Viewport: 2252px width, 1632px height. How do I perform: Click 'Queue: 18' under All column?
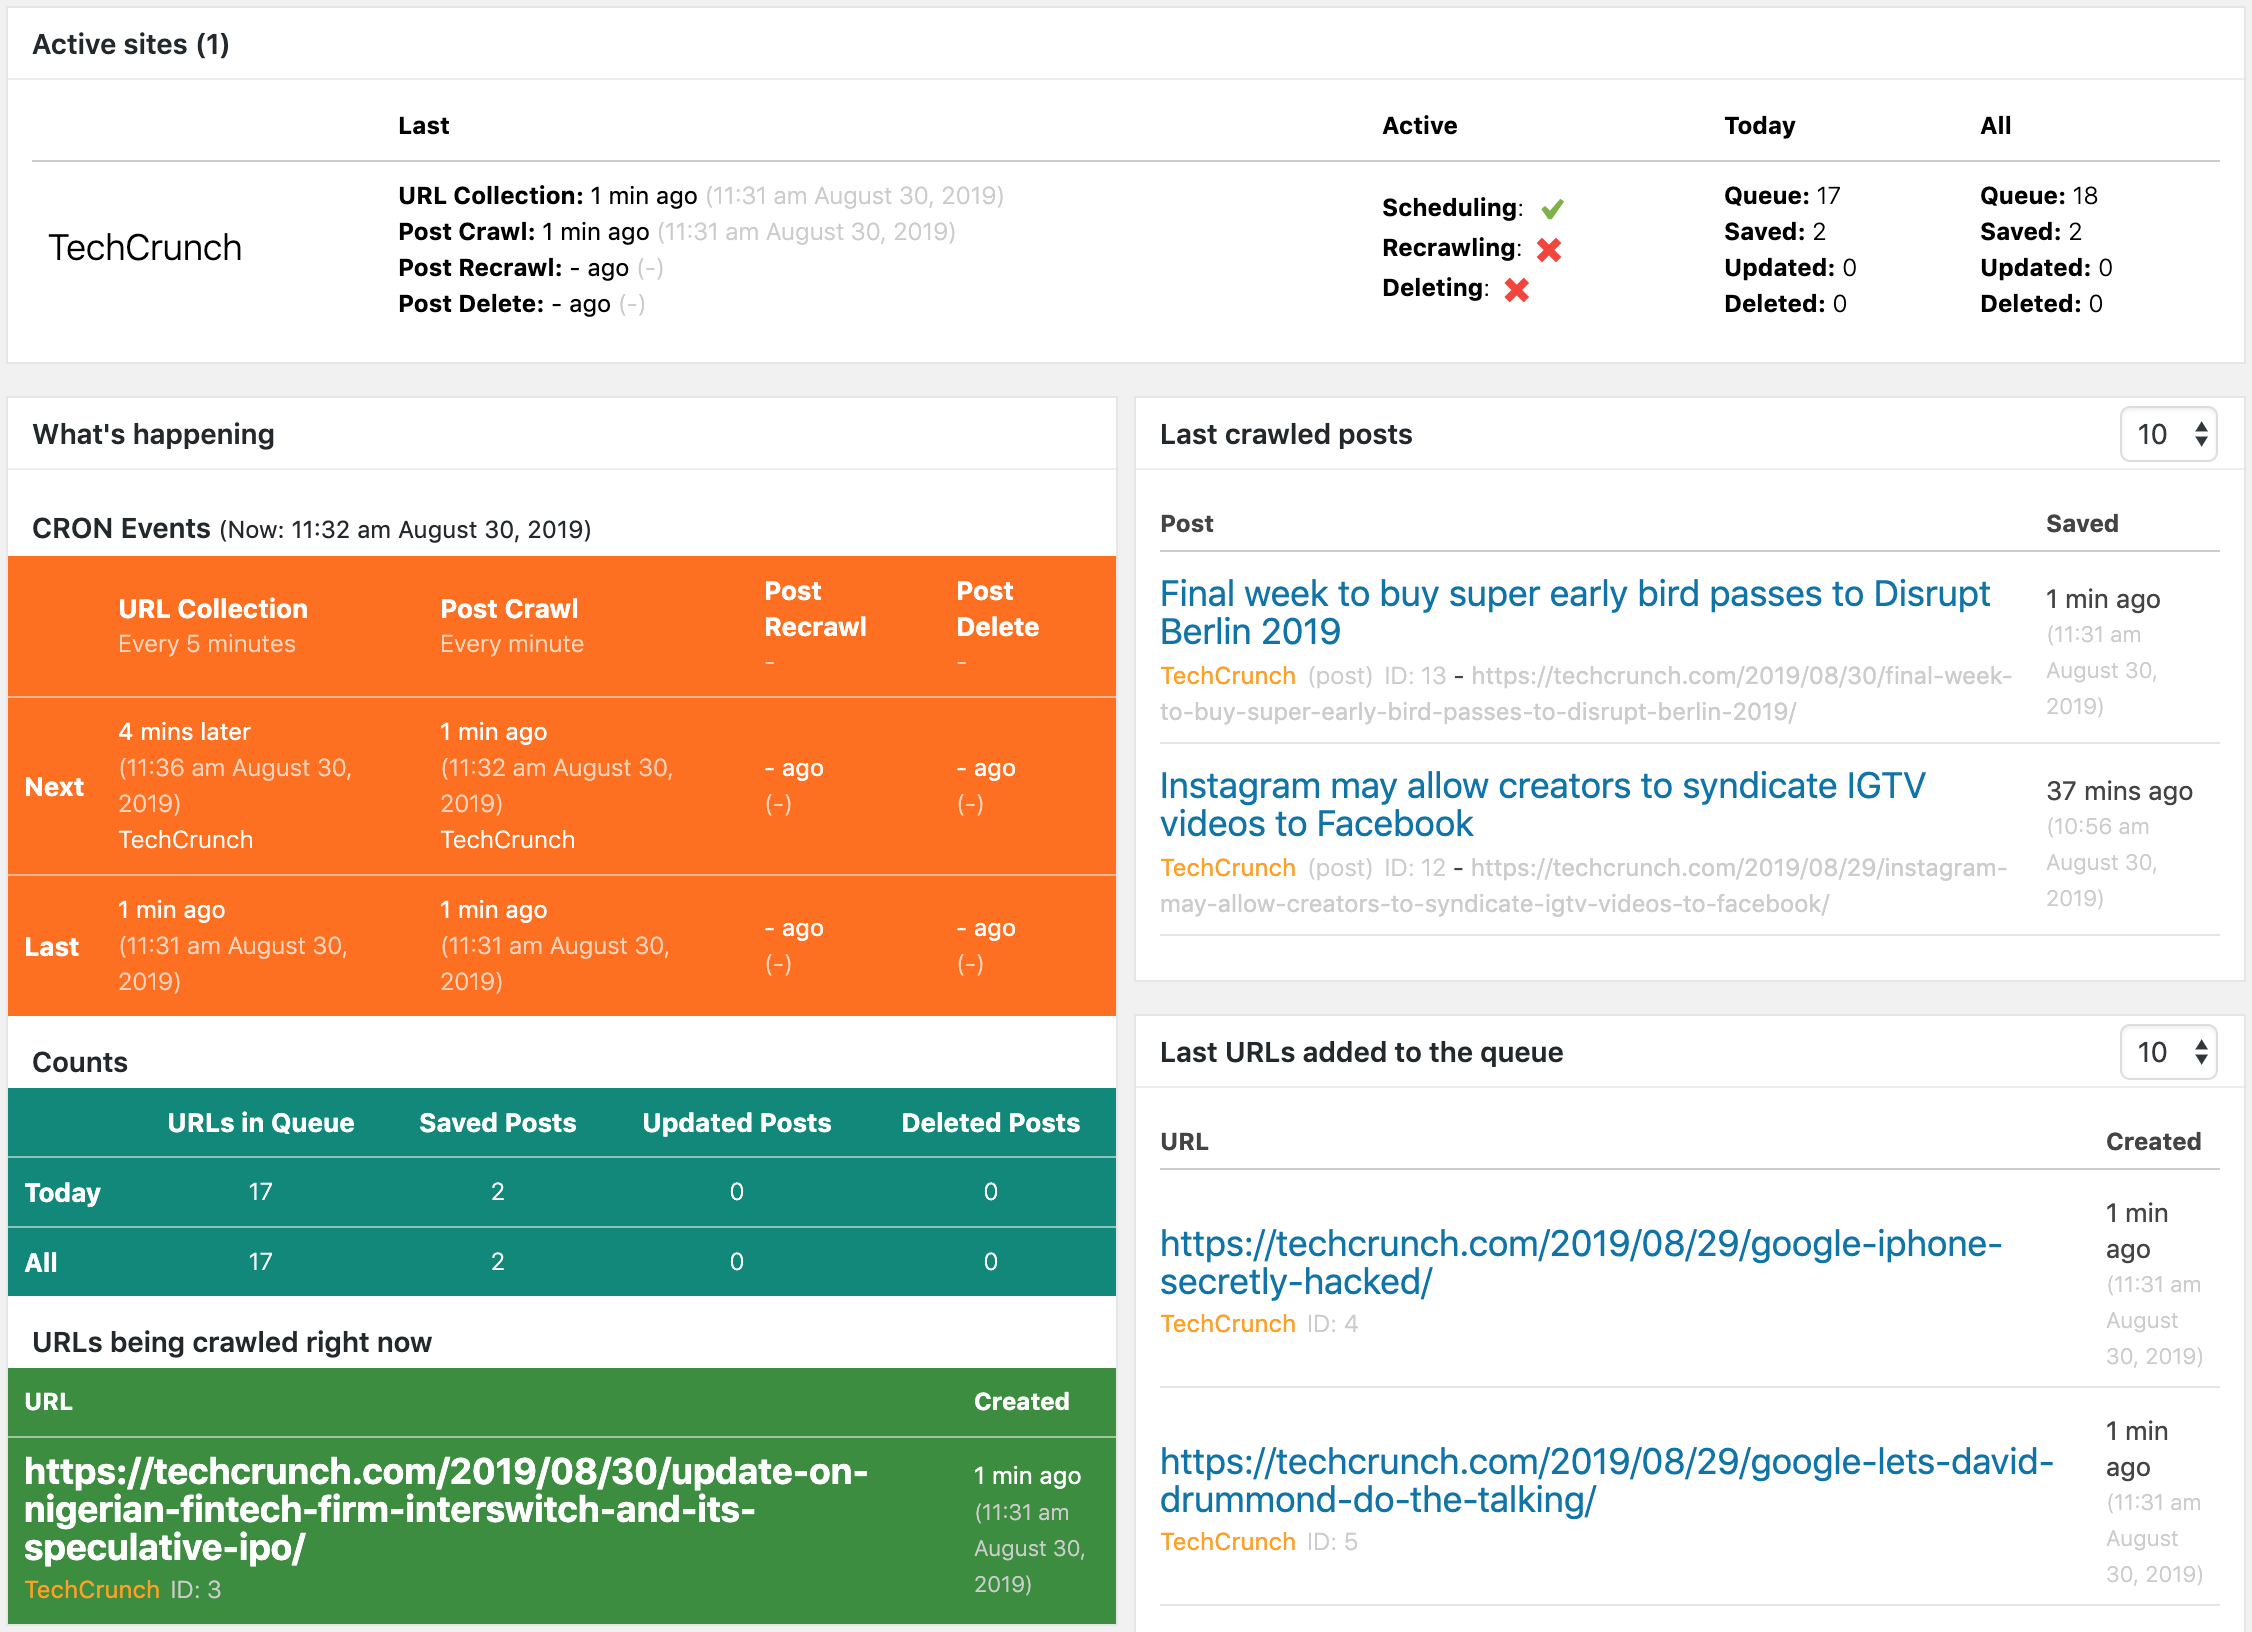(x=2038, y=196)
